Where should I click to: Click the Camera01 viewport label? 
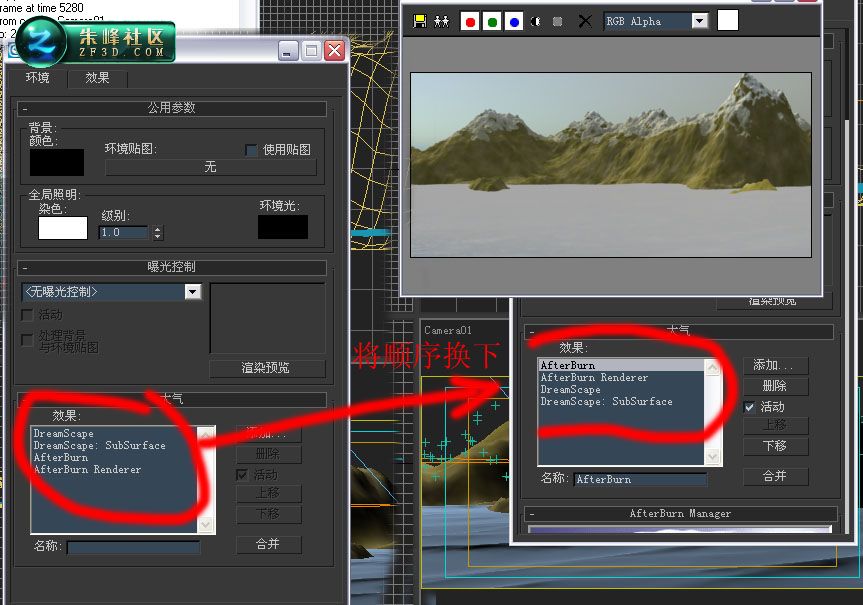coord(448,330)
